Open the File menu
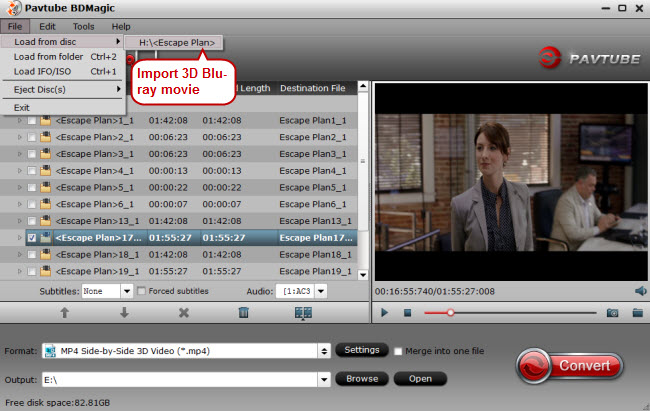This screenshot has width=650, height=411. point(15,27)
